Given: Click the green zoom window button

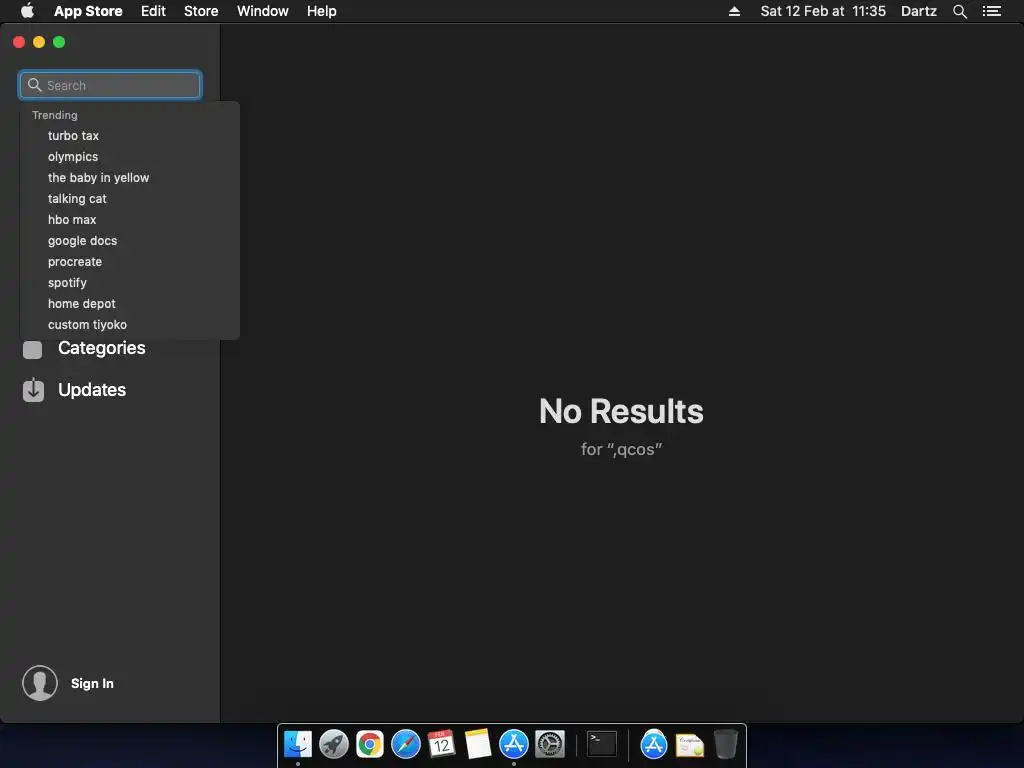Looking at the screenshot, I should (x=59, y=42).
